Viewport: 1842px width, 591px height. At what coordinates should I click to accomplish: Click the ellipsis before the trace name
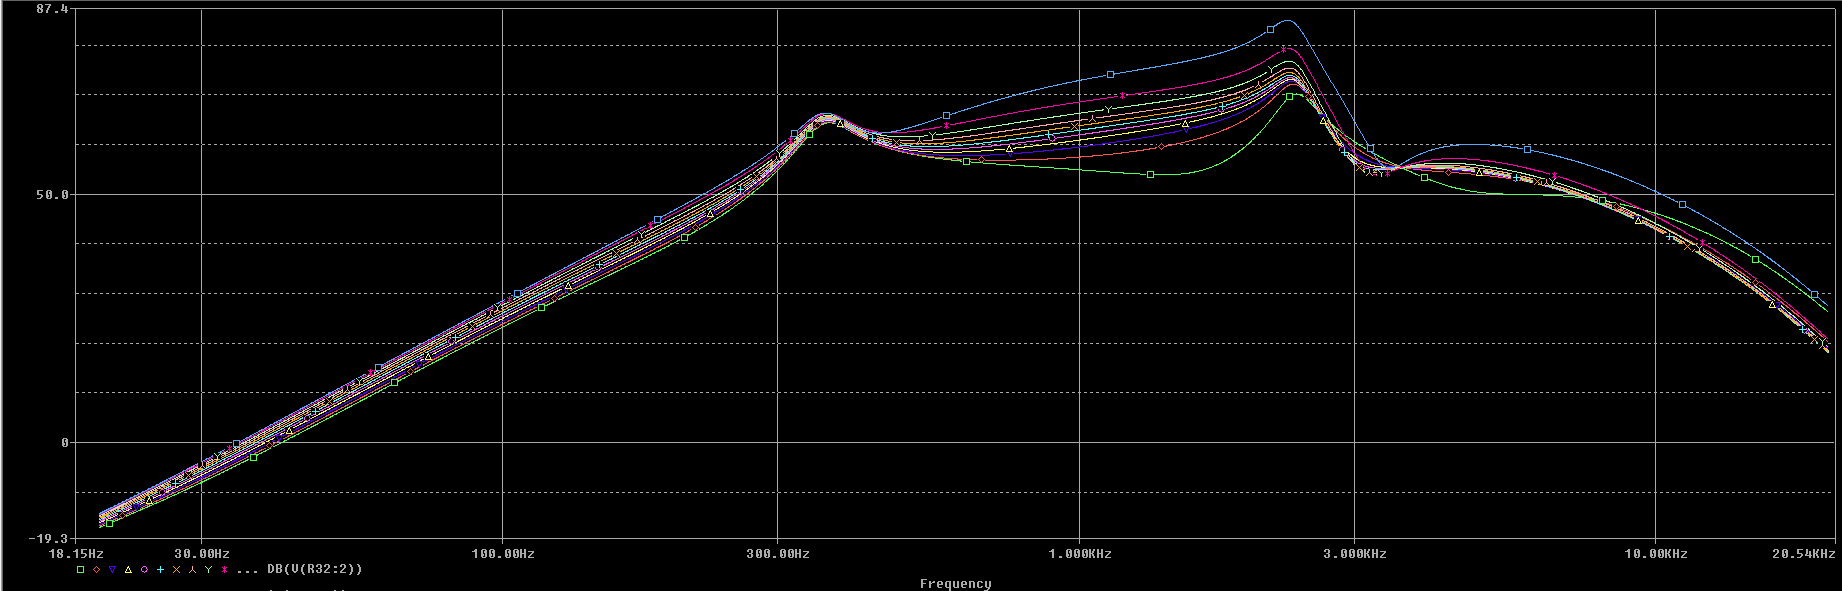coord(247,572)
